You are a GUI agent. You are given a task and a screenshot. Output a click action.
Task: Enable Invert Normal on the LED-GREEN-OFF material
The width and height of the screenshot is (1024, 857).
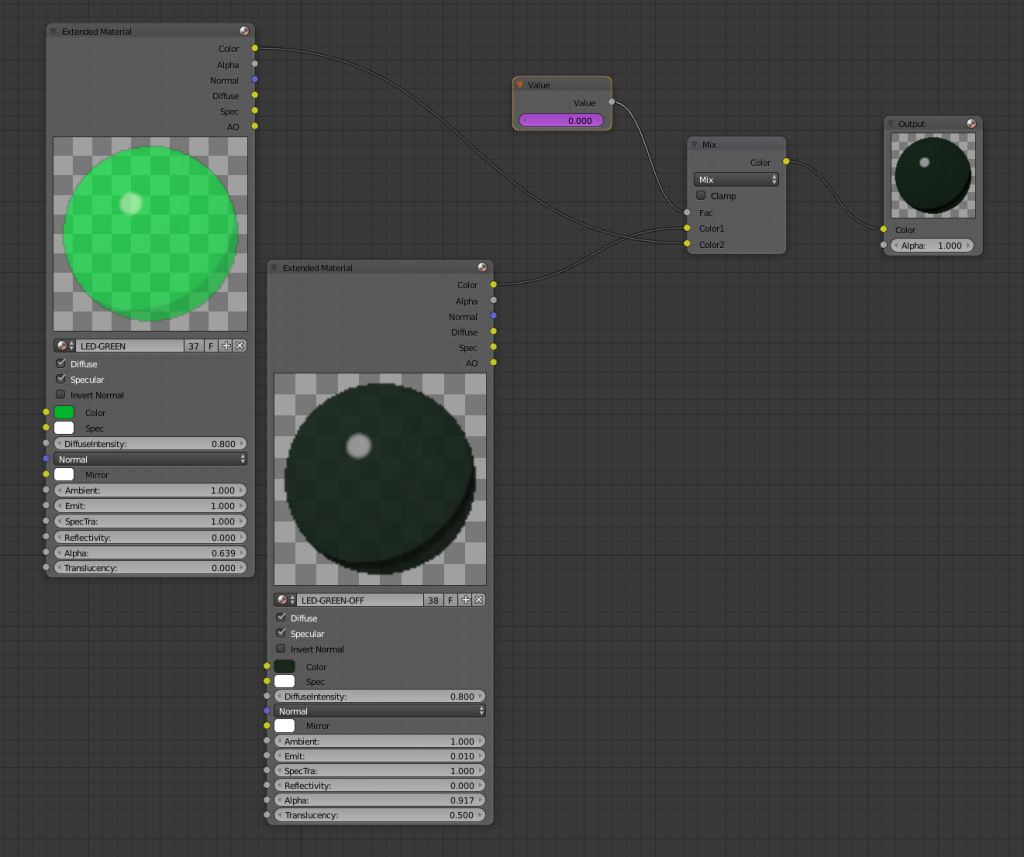[x=281, y=649]
